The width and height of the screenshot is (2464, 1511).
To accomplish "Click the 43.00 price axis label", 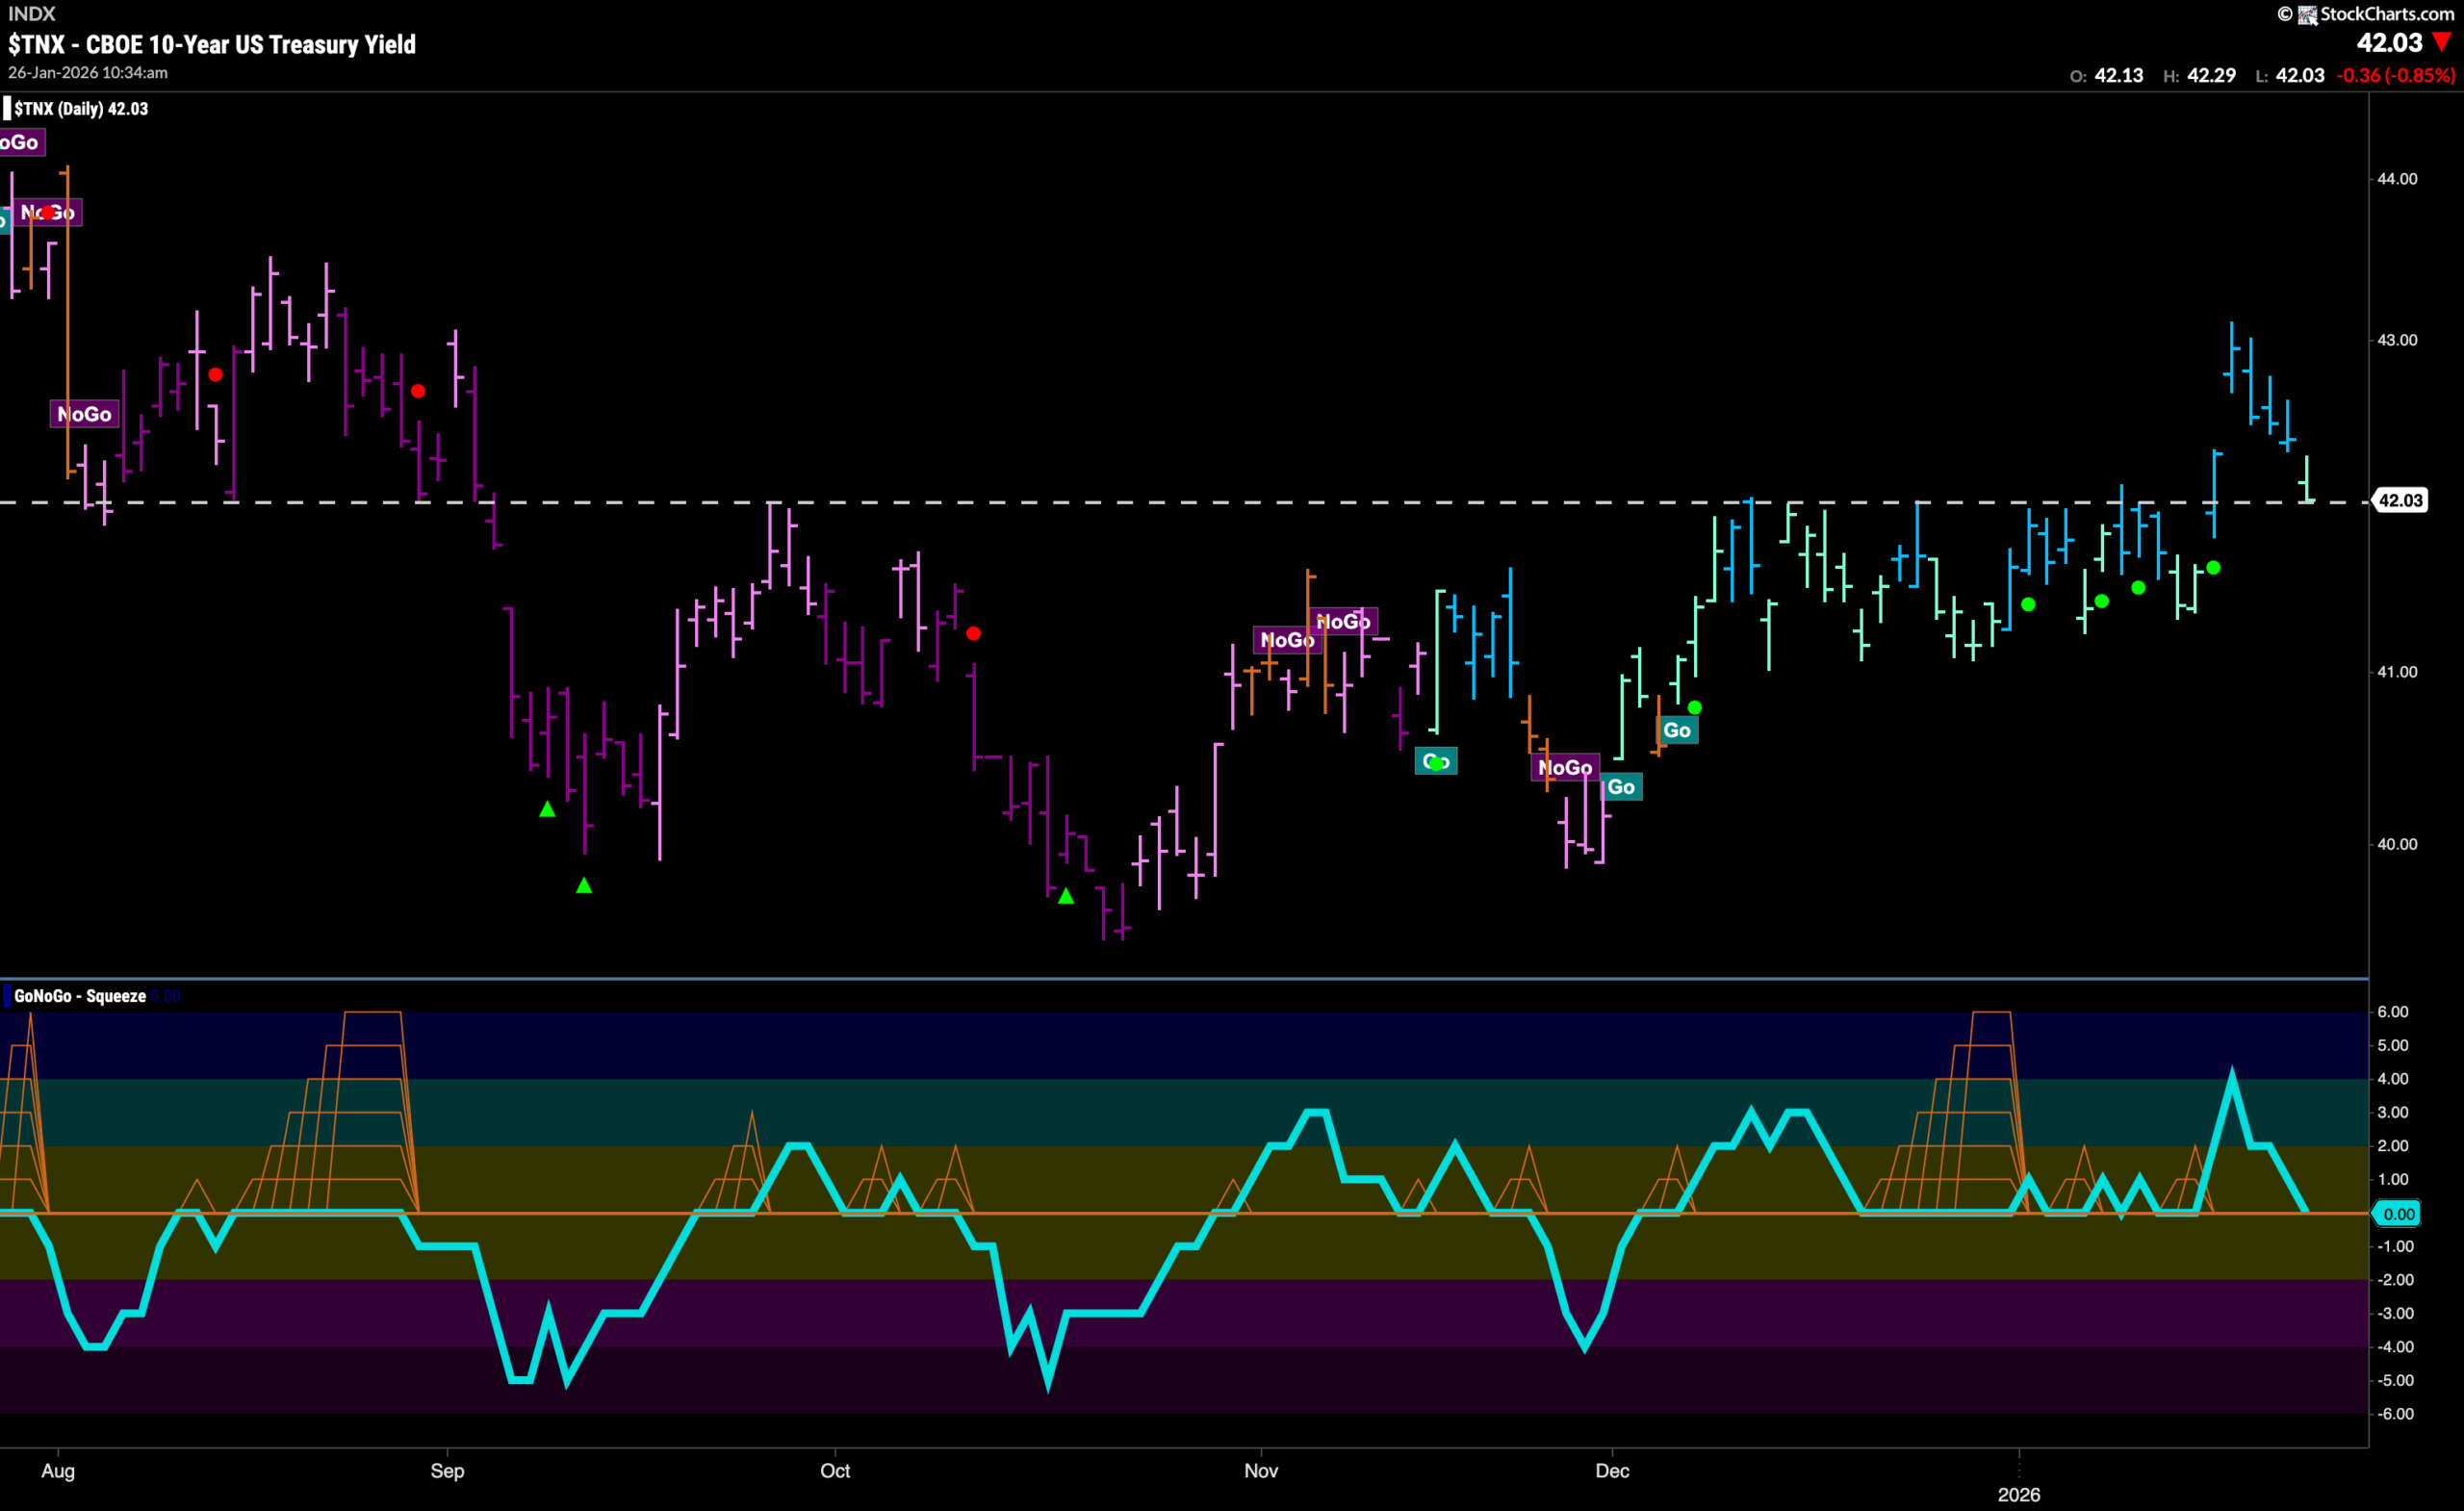I will click(2397, 340).
